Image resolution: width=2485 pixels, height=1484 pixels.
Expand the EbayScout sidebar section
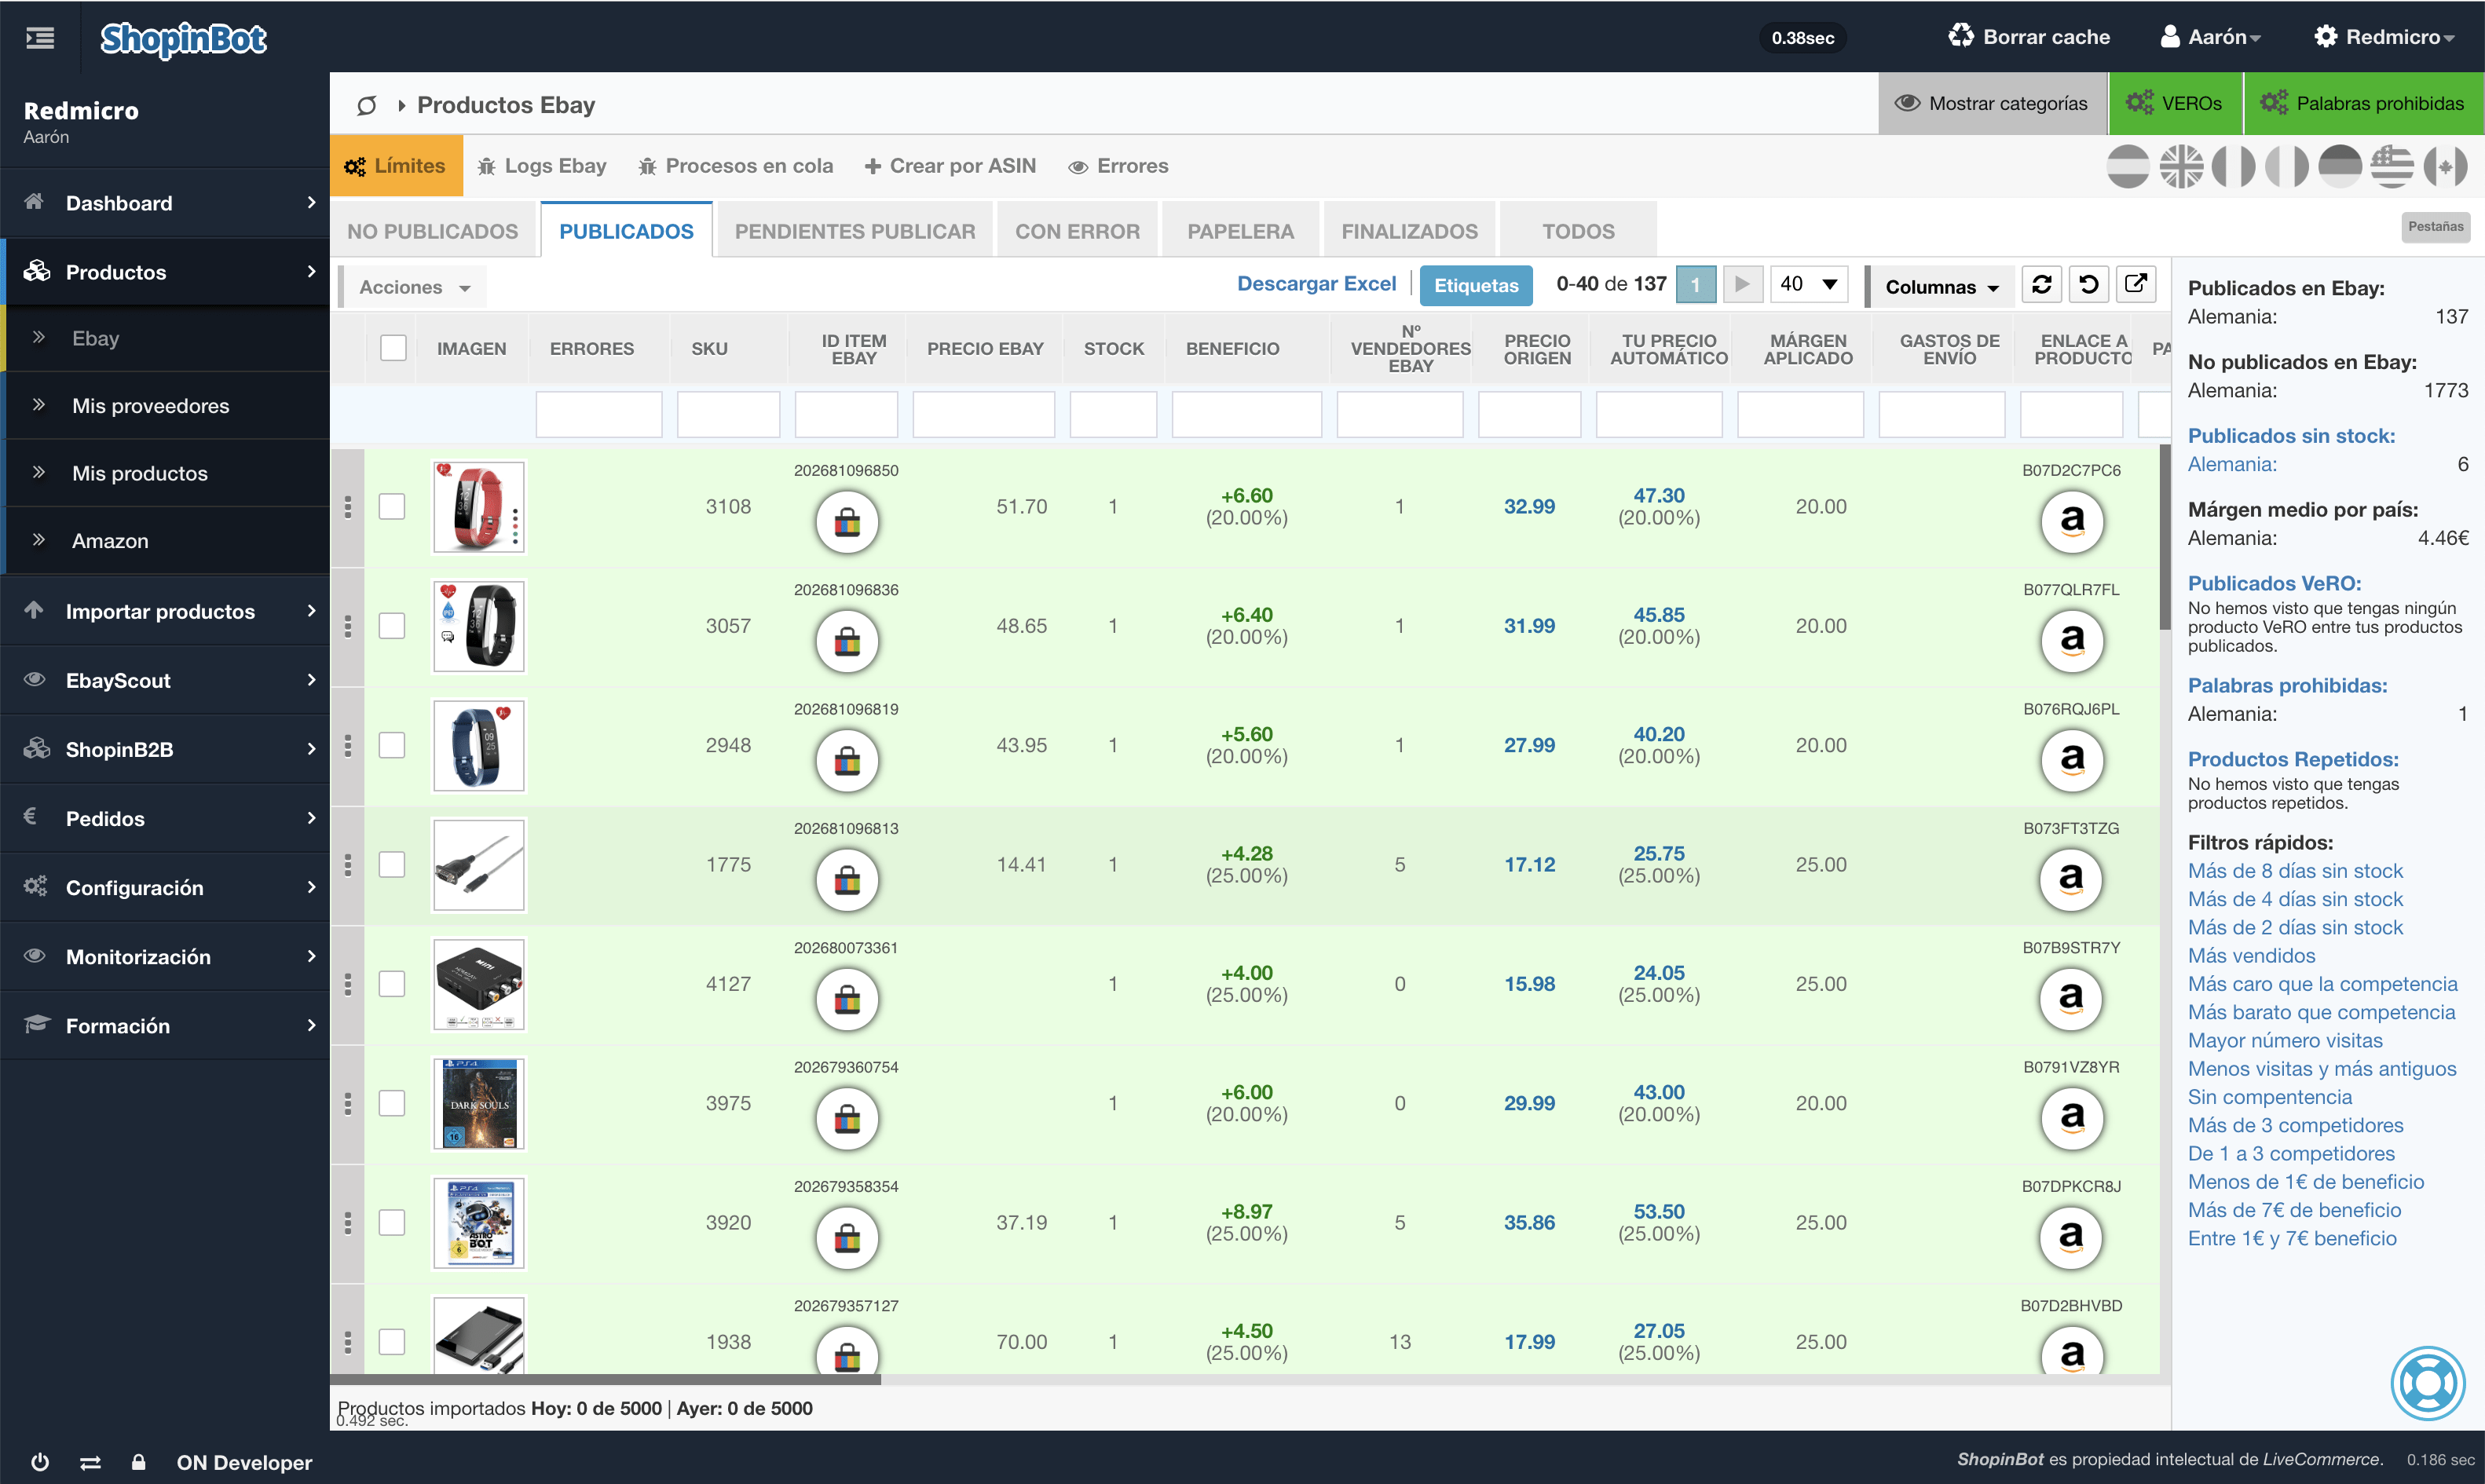(165, 680)
